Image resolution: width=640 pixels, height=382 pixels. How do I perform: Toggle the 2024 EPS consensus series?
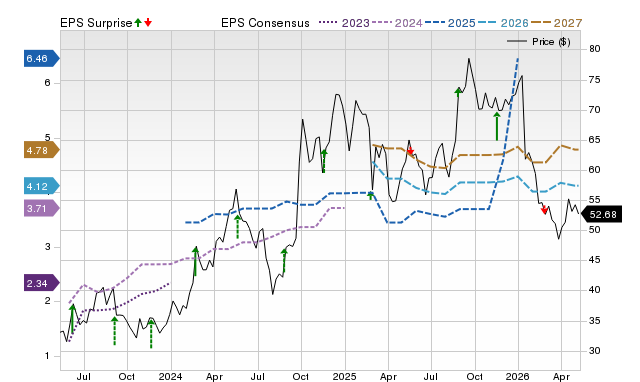397,23
